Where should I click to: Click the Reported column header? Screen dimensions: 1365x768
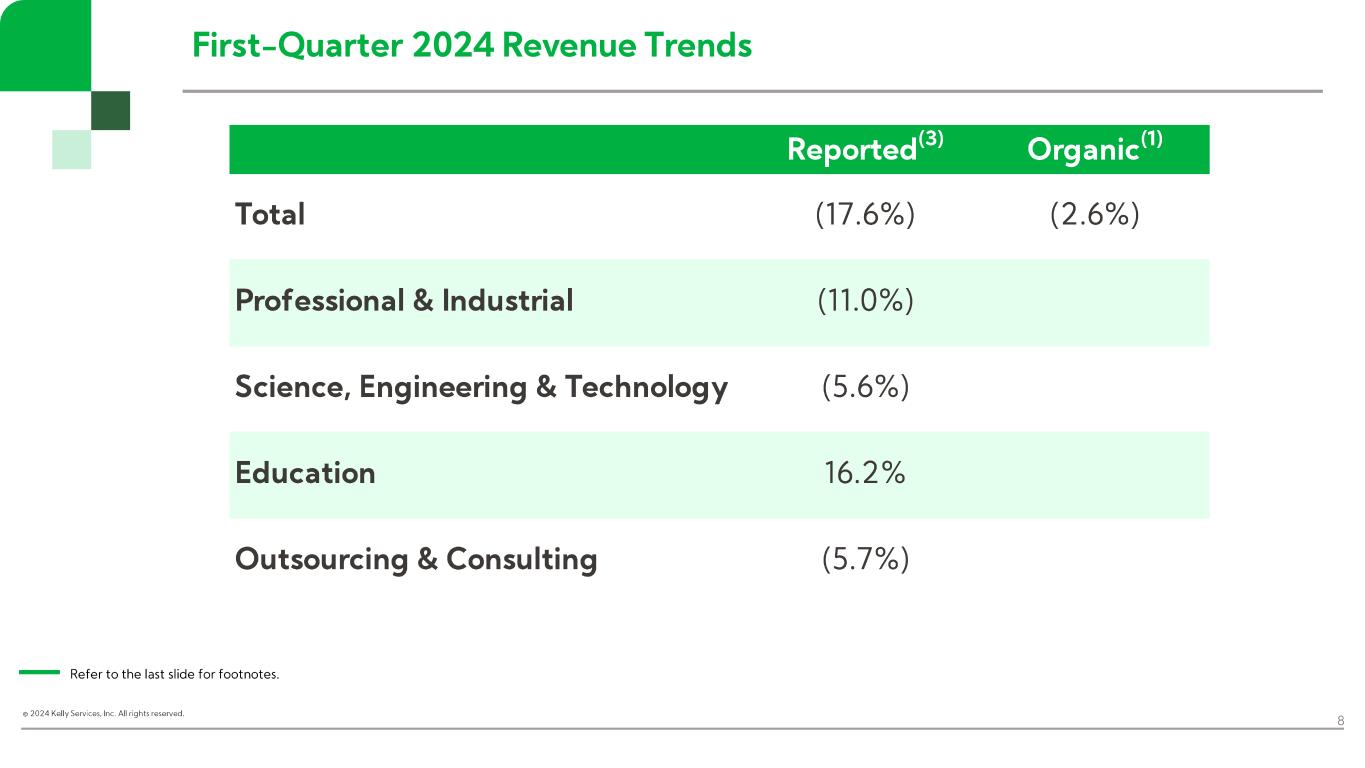[x=865, y=149]
